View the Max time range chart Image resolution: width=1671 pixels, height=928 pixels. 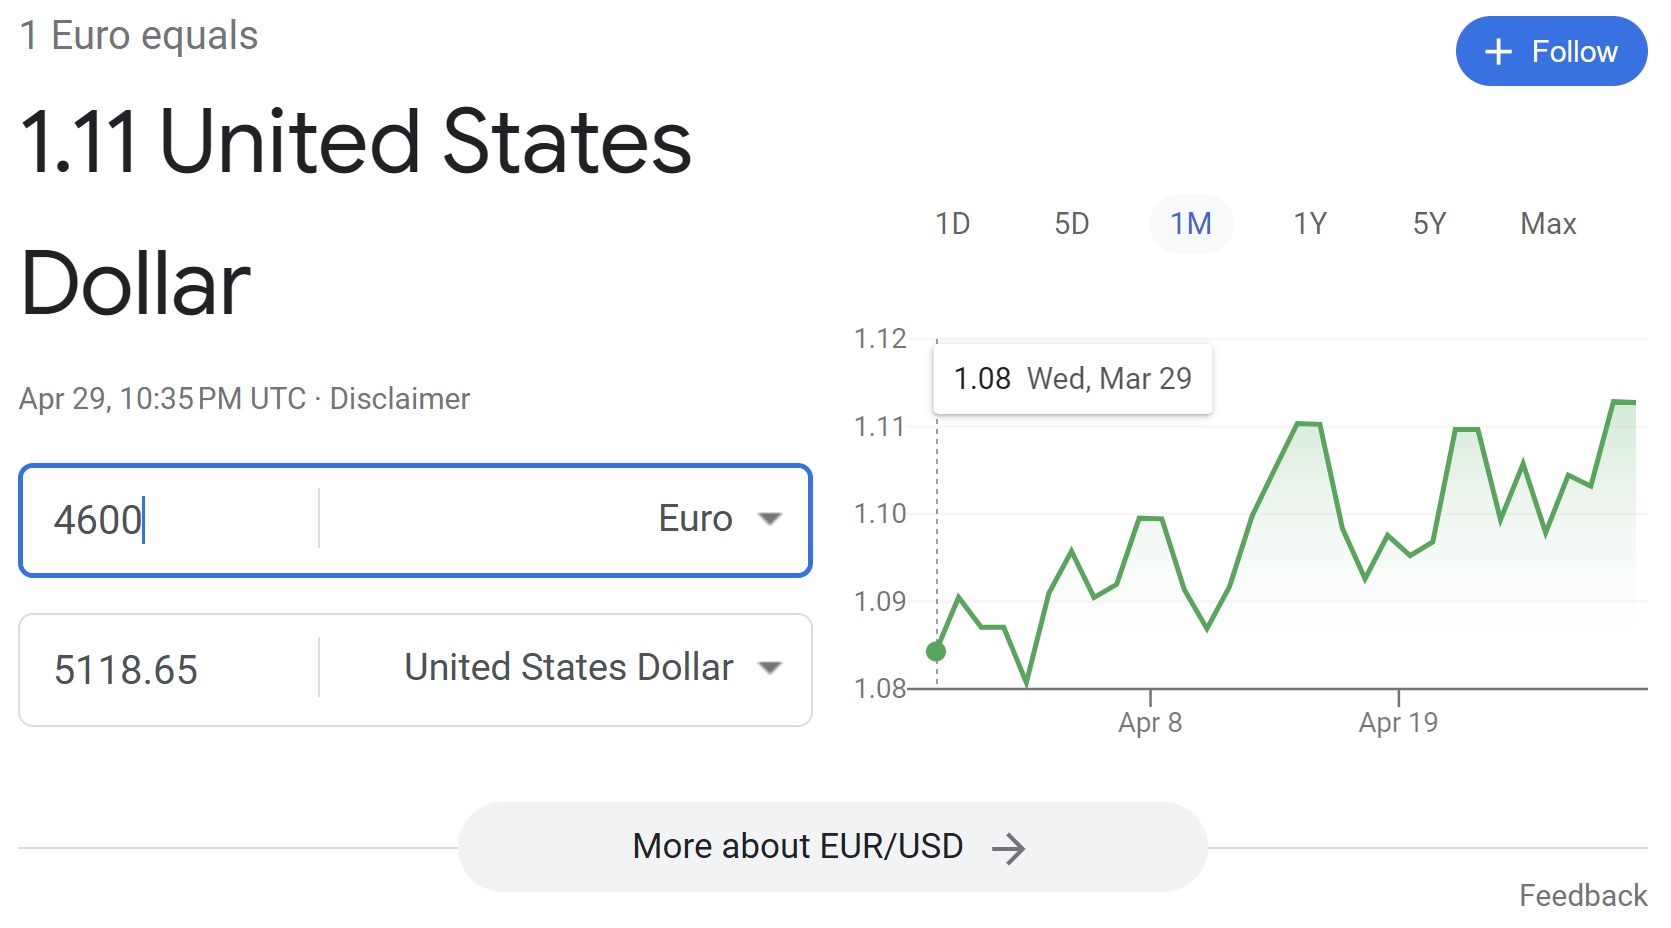point(1547,224)
